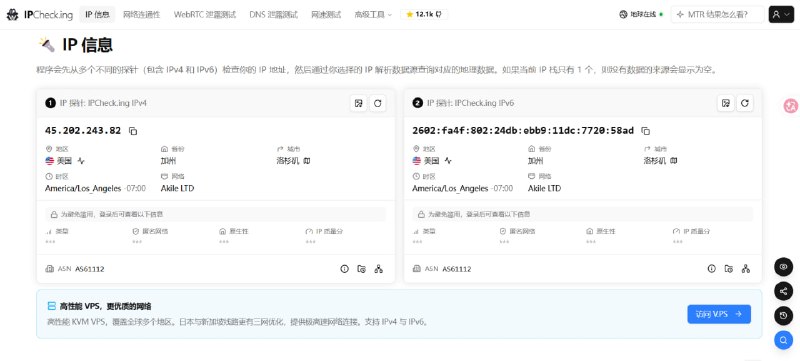Export IPv6 card as image

click(x=726, y=103)
